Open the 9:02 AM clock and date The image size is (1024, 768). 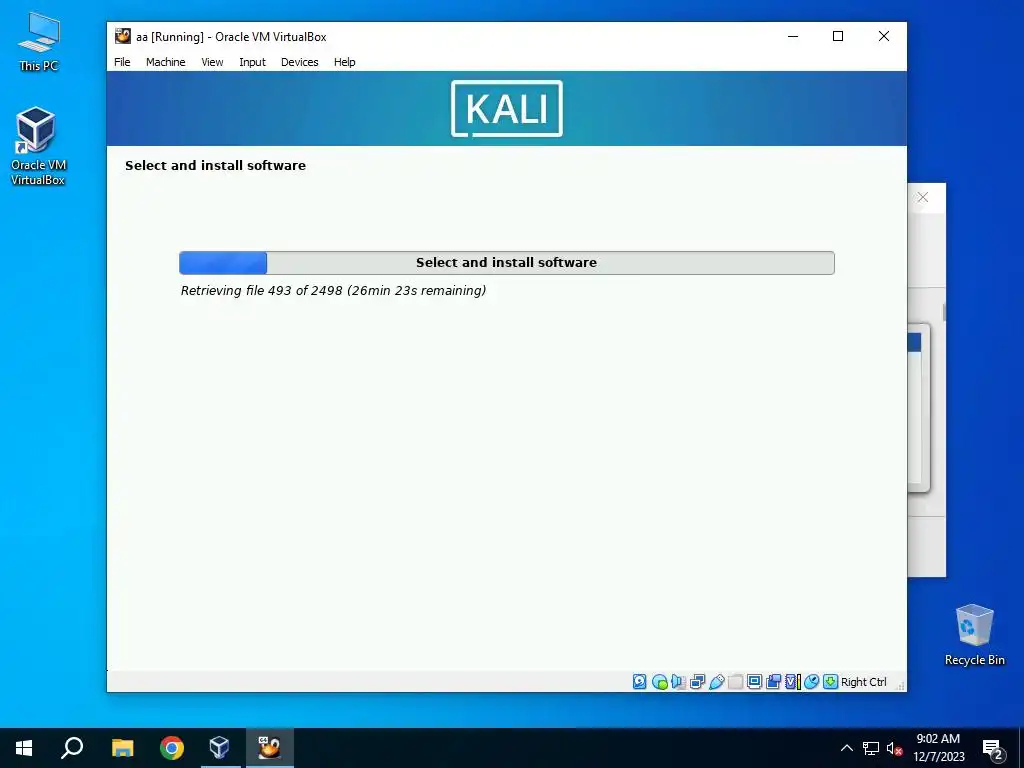coord(938,748)
